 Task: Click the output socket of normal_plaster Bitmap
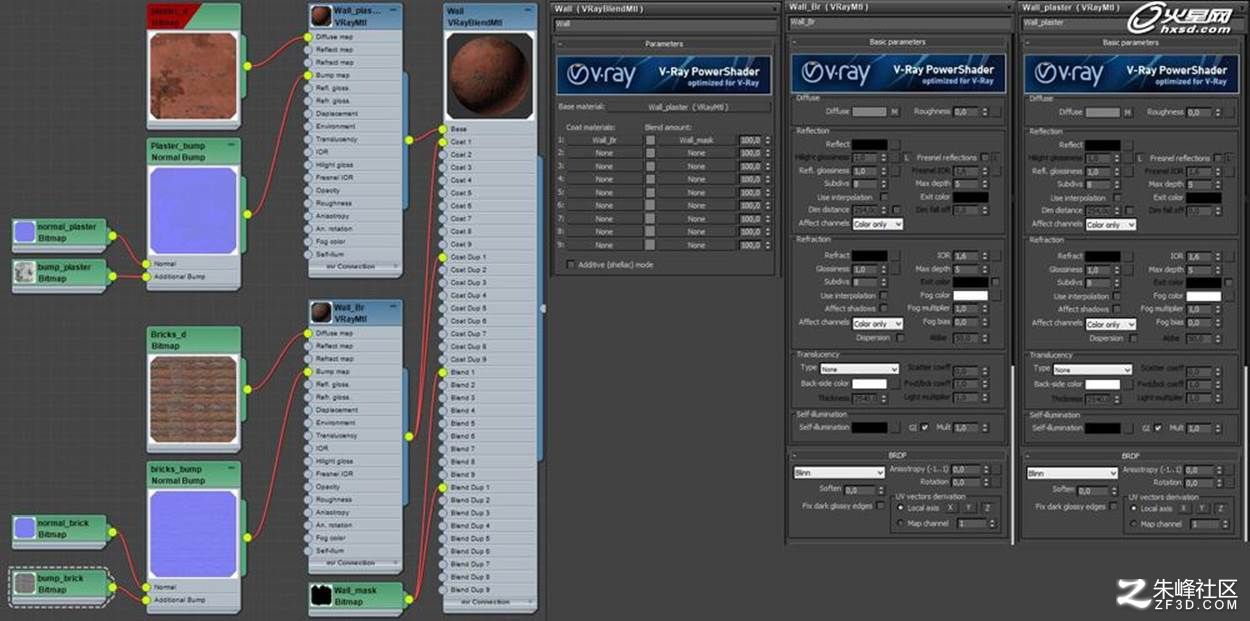pyautogui.click(x=112, y=236)
